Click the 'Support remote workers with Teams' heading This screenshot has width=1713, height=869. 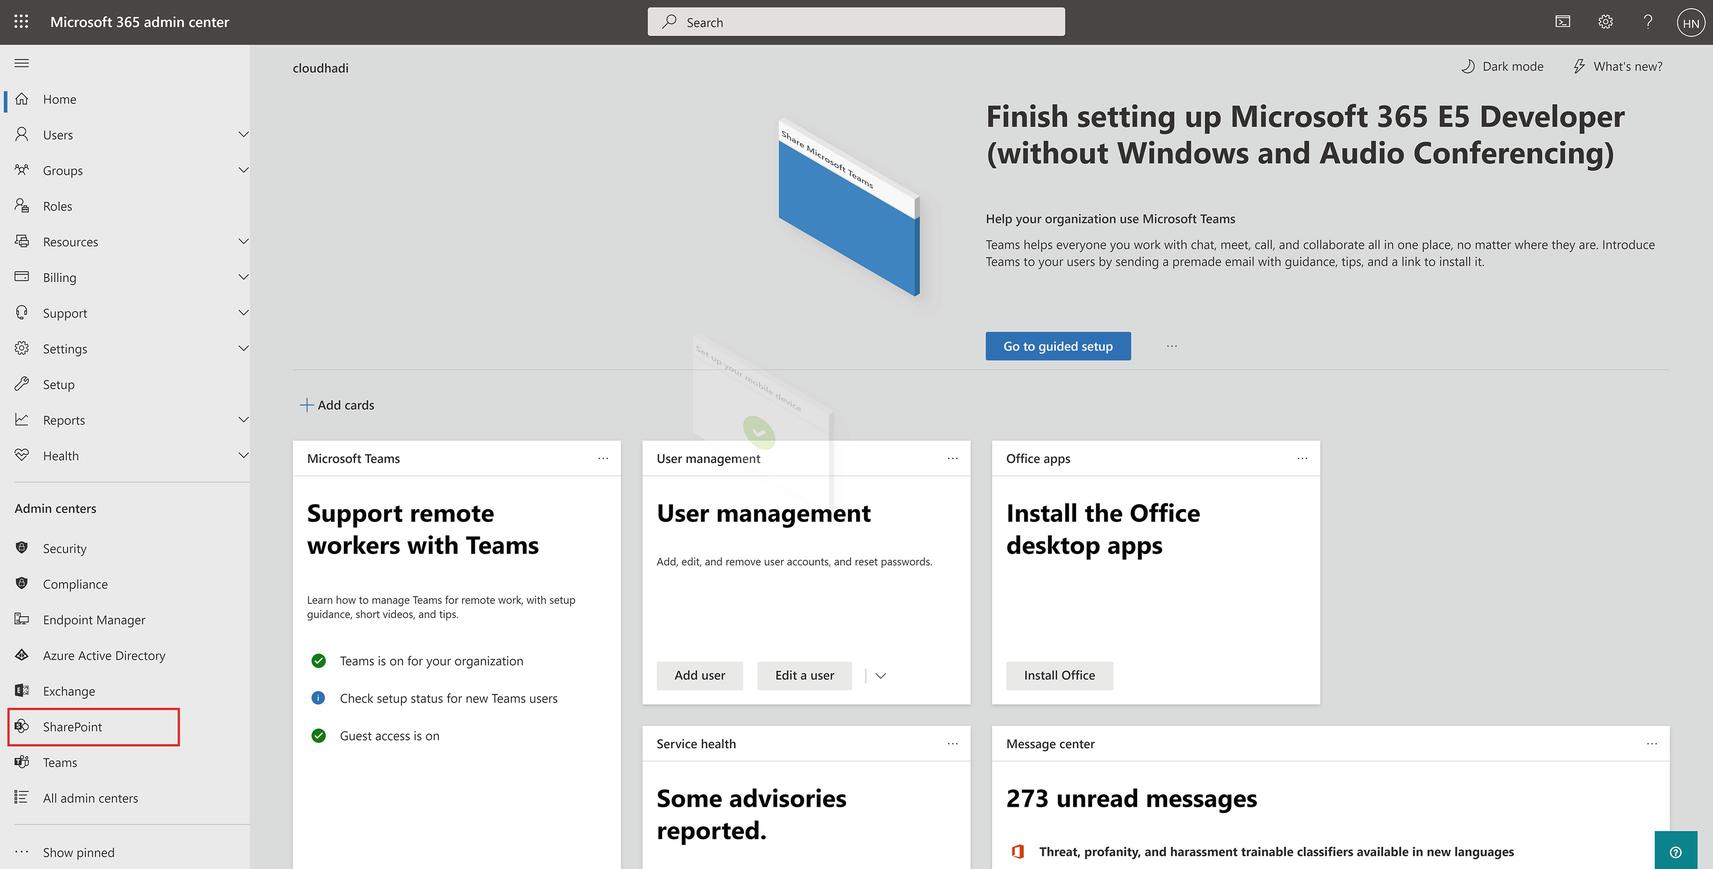click(x=423, y=529)
